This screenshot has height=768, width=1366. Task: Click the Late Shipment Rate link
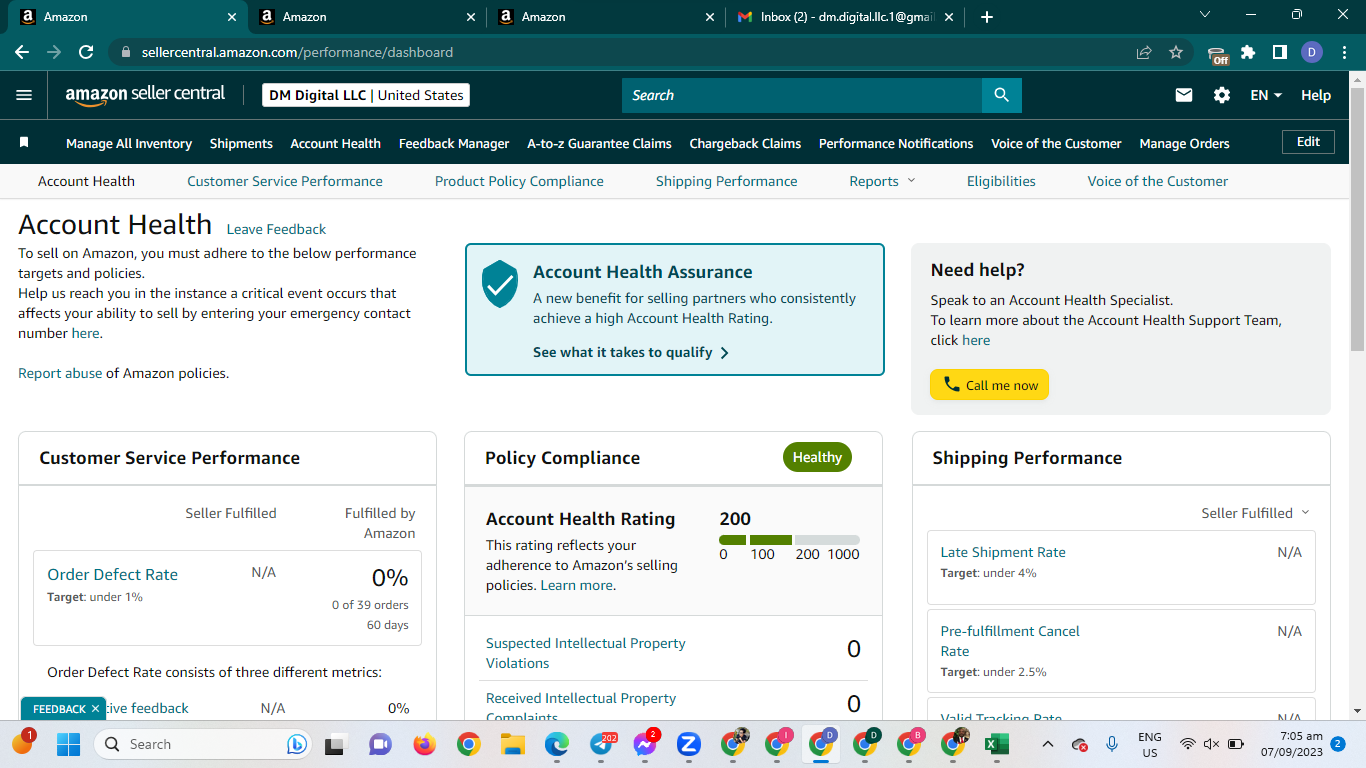[1003, 552]
